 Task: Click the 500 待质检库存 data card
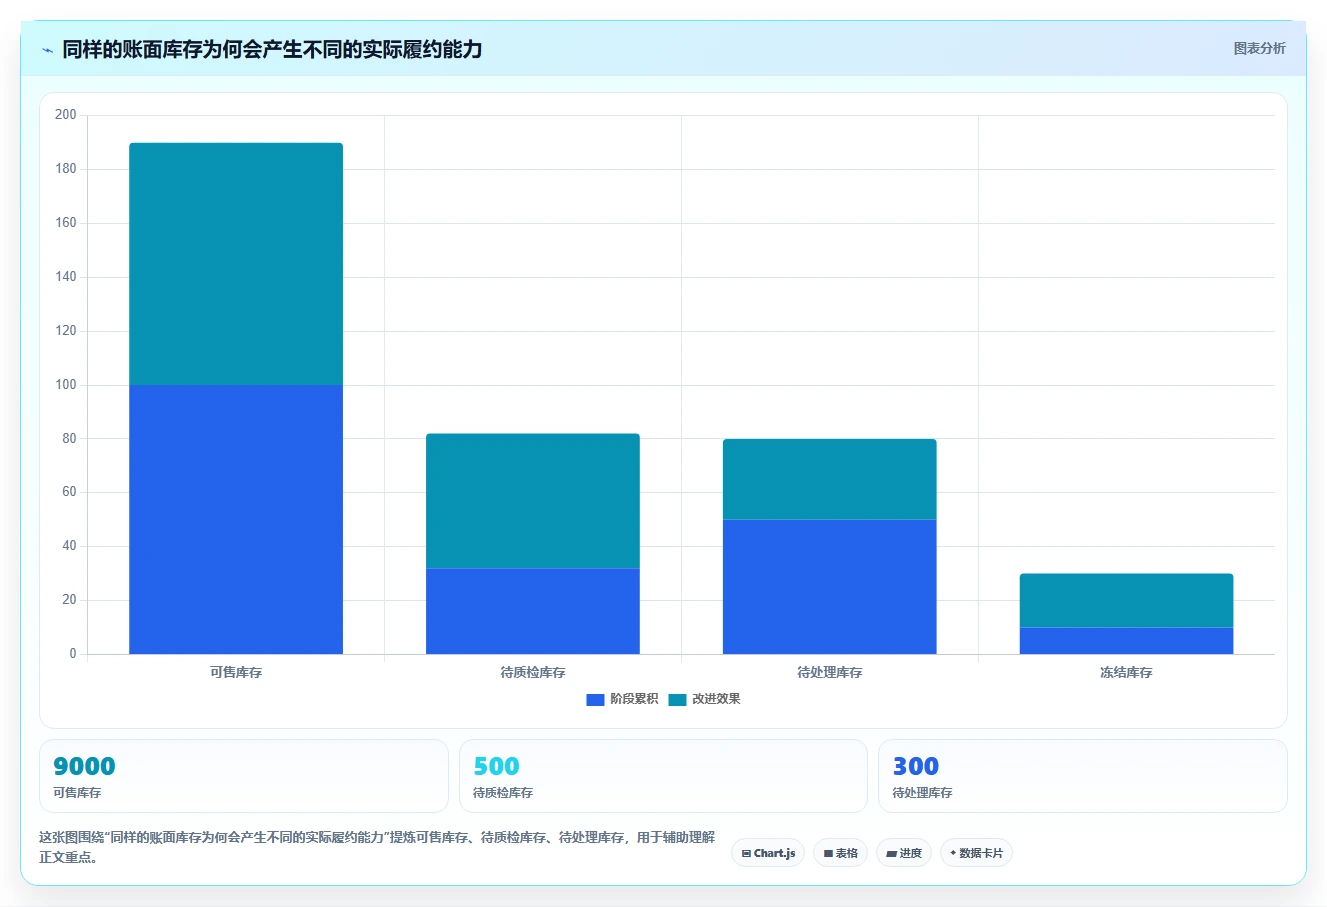(663, 776)
